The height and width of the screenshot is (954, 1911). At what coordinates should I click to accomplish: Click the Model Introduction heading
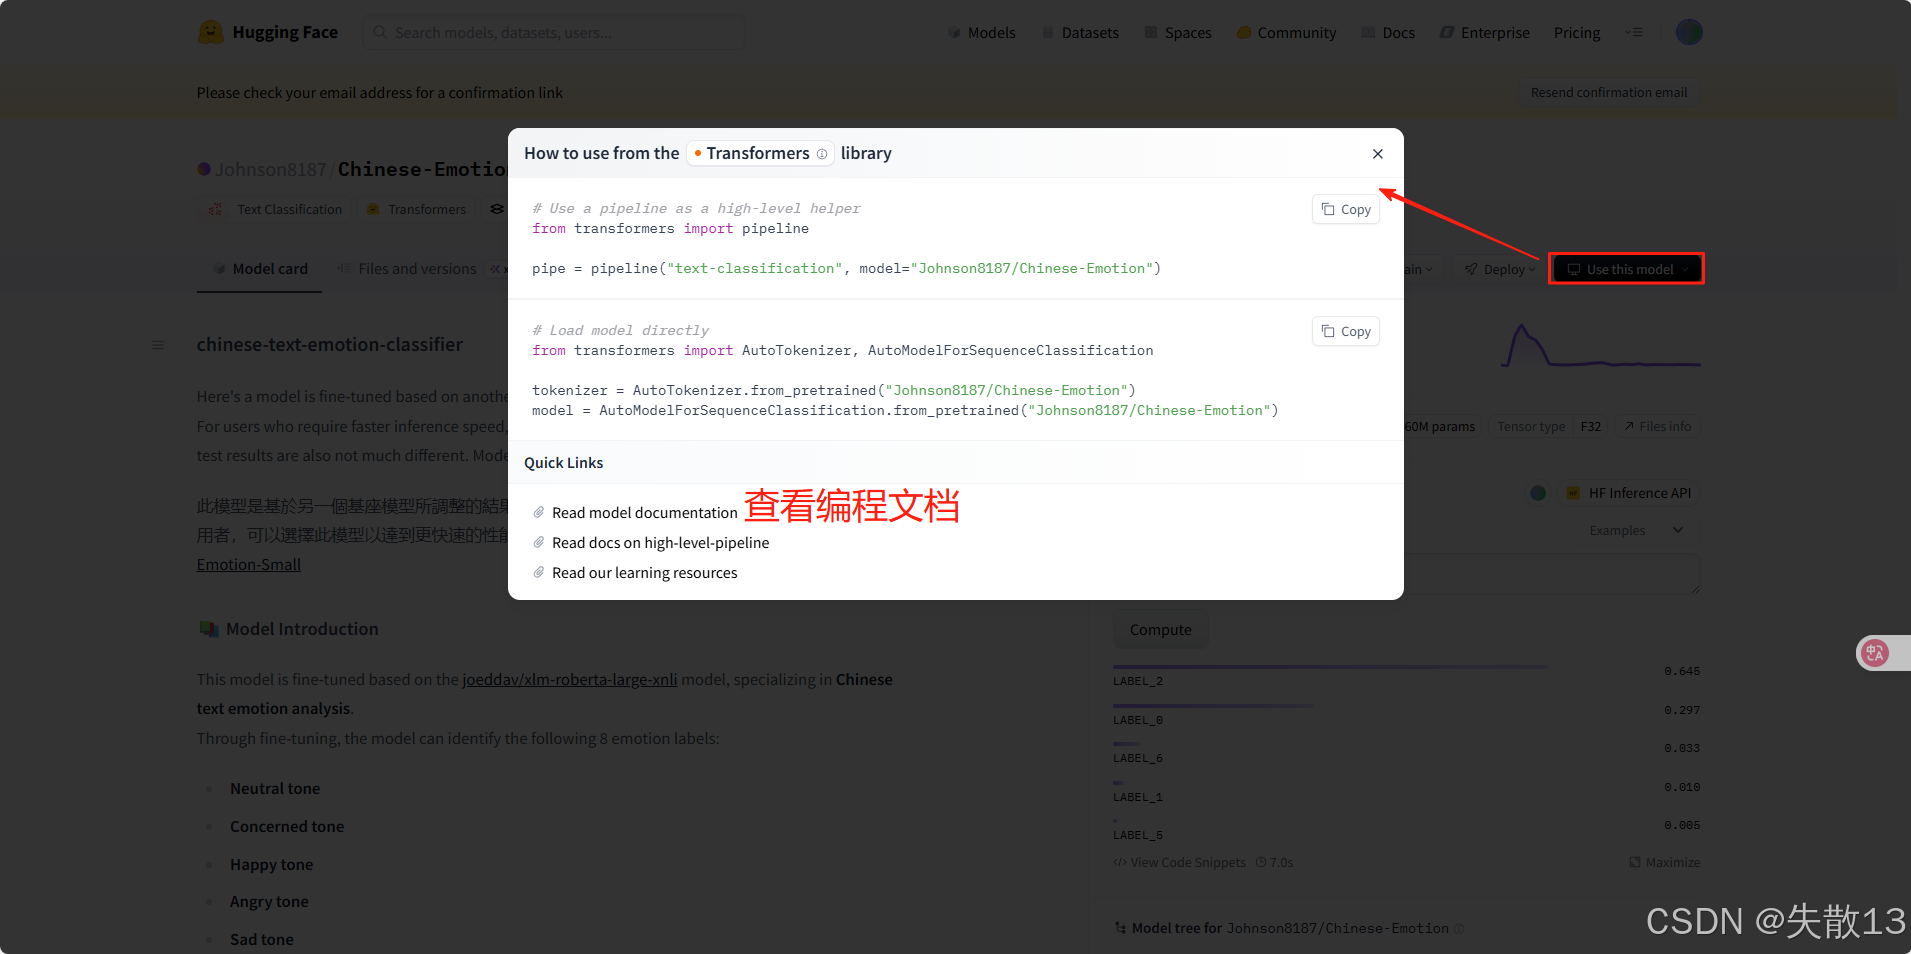[302, 629]
